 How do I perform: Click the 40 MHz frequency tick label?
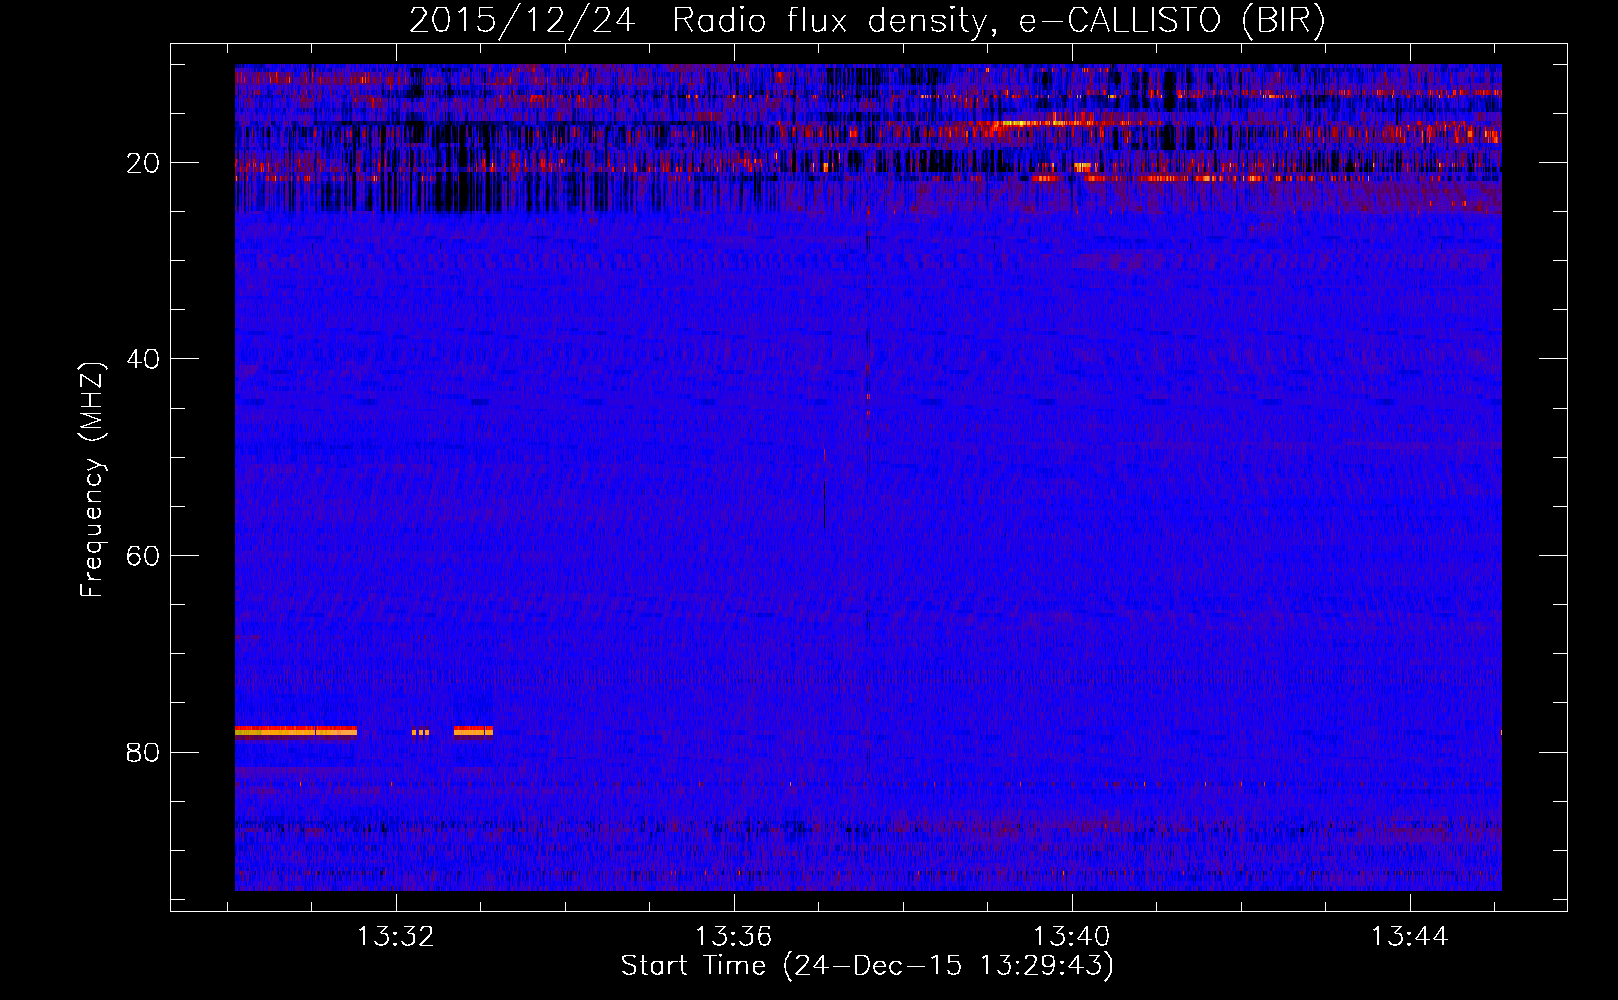[x=143, y=359]
